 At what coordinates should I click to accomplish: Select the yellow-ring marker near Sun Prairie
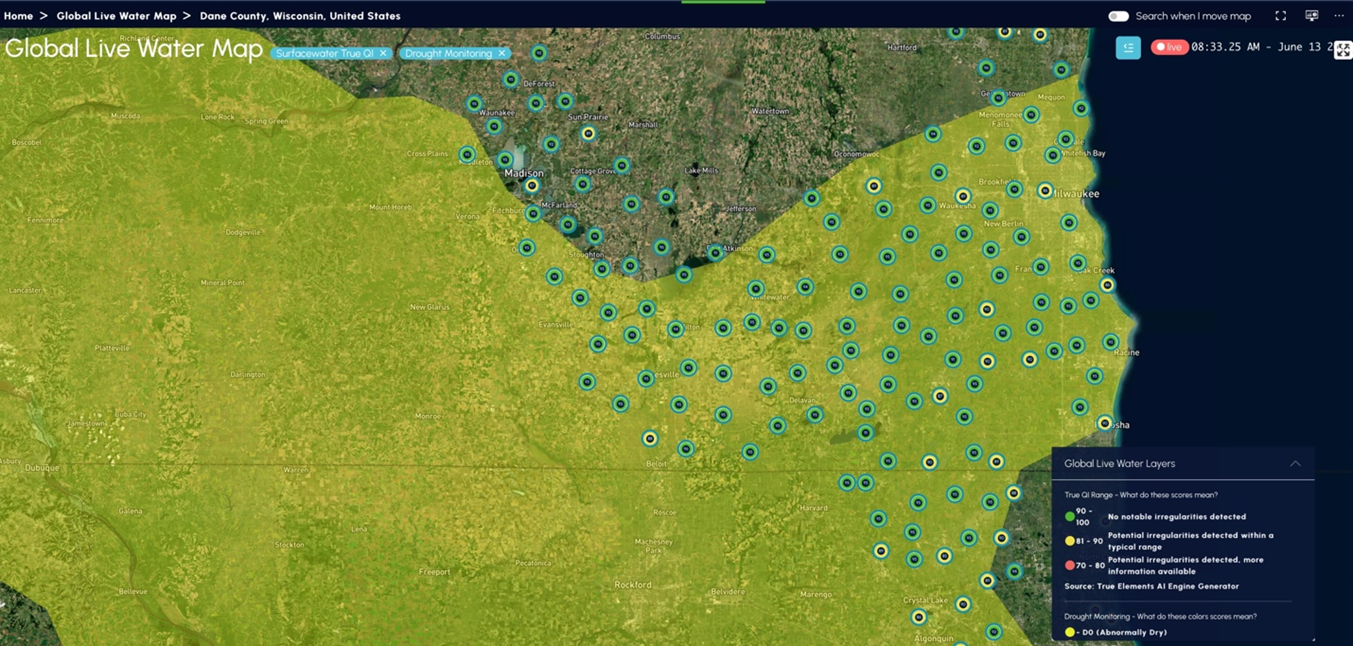coord(588,133)
